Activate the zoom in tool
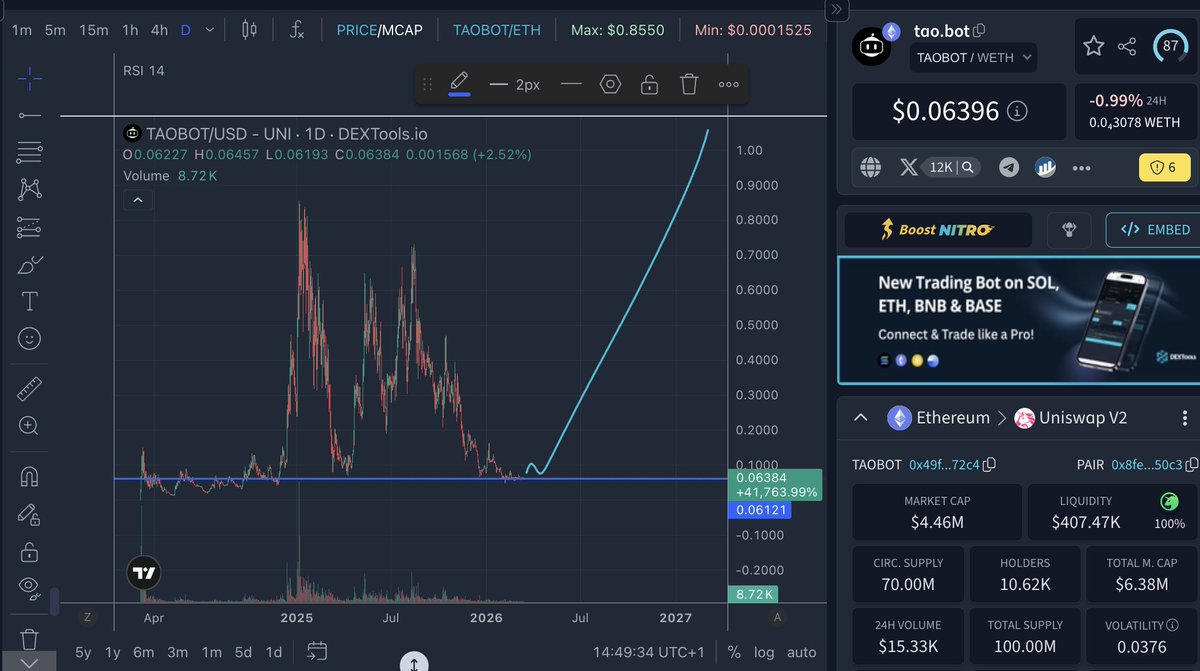 29,426
